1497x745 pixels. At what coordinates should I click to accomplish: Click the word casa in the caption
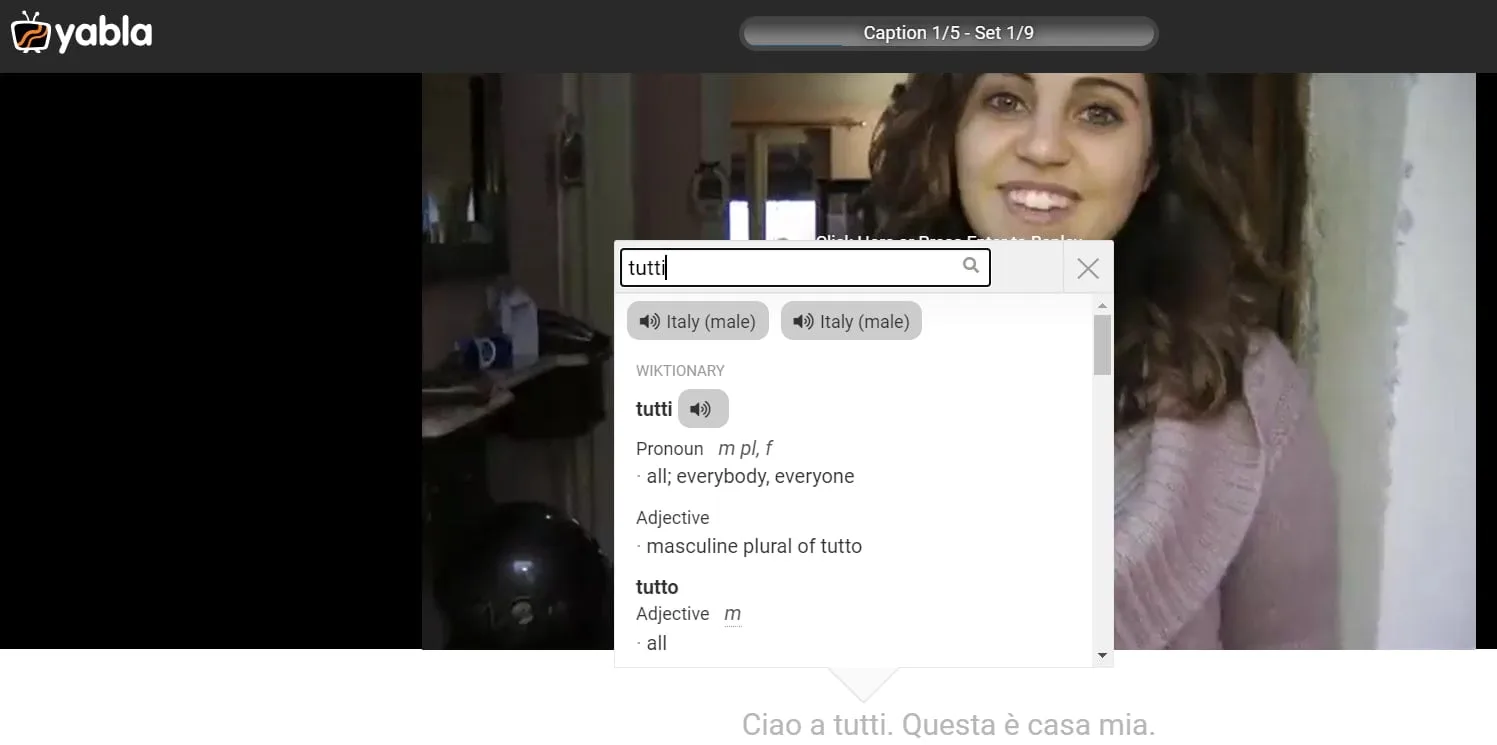coord(1055,725)
